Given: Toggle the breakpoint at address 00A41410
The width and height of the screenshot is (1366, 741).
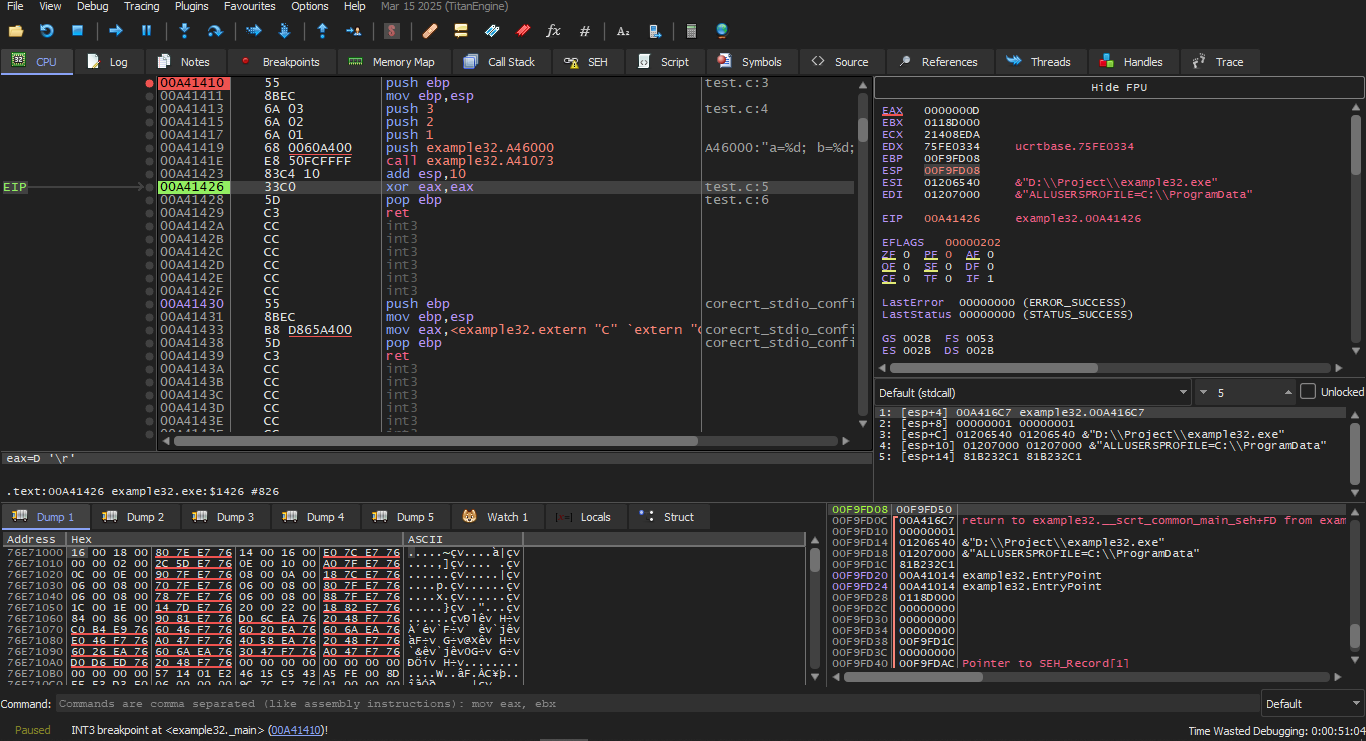Looking at the screenshot, I should pos(150,83).
